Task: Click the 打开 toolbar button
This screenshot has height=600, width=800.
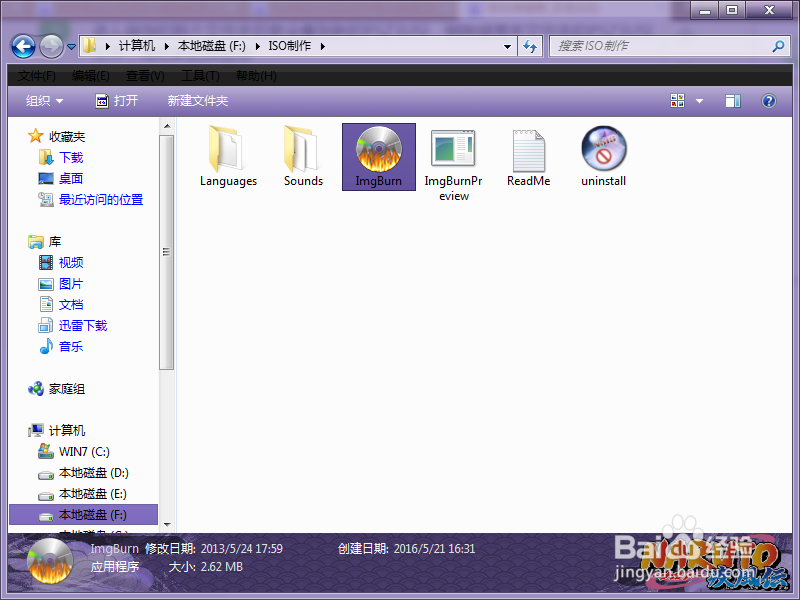Action: 118,100
